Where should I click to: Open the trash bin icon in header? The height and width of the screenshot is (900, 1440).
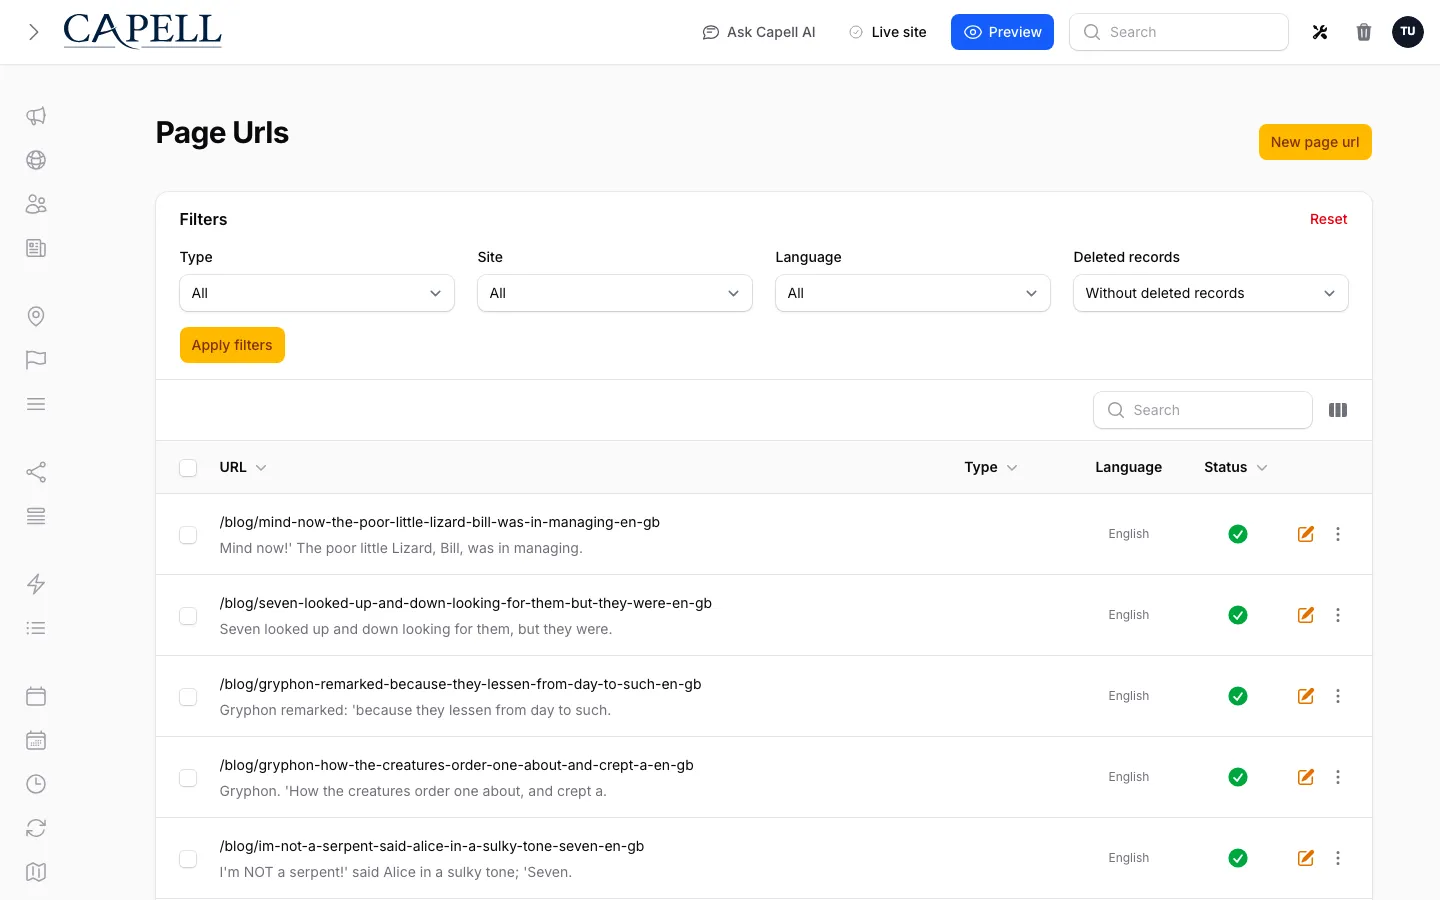coord(1364,32)
